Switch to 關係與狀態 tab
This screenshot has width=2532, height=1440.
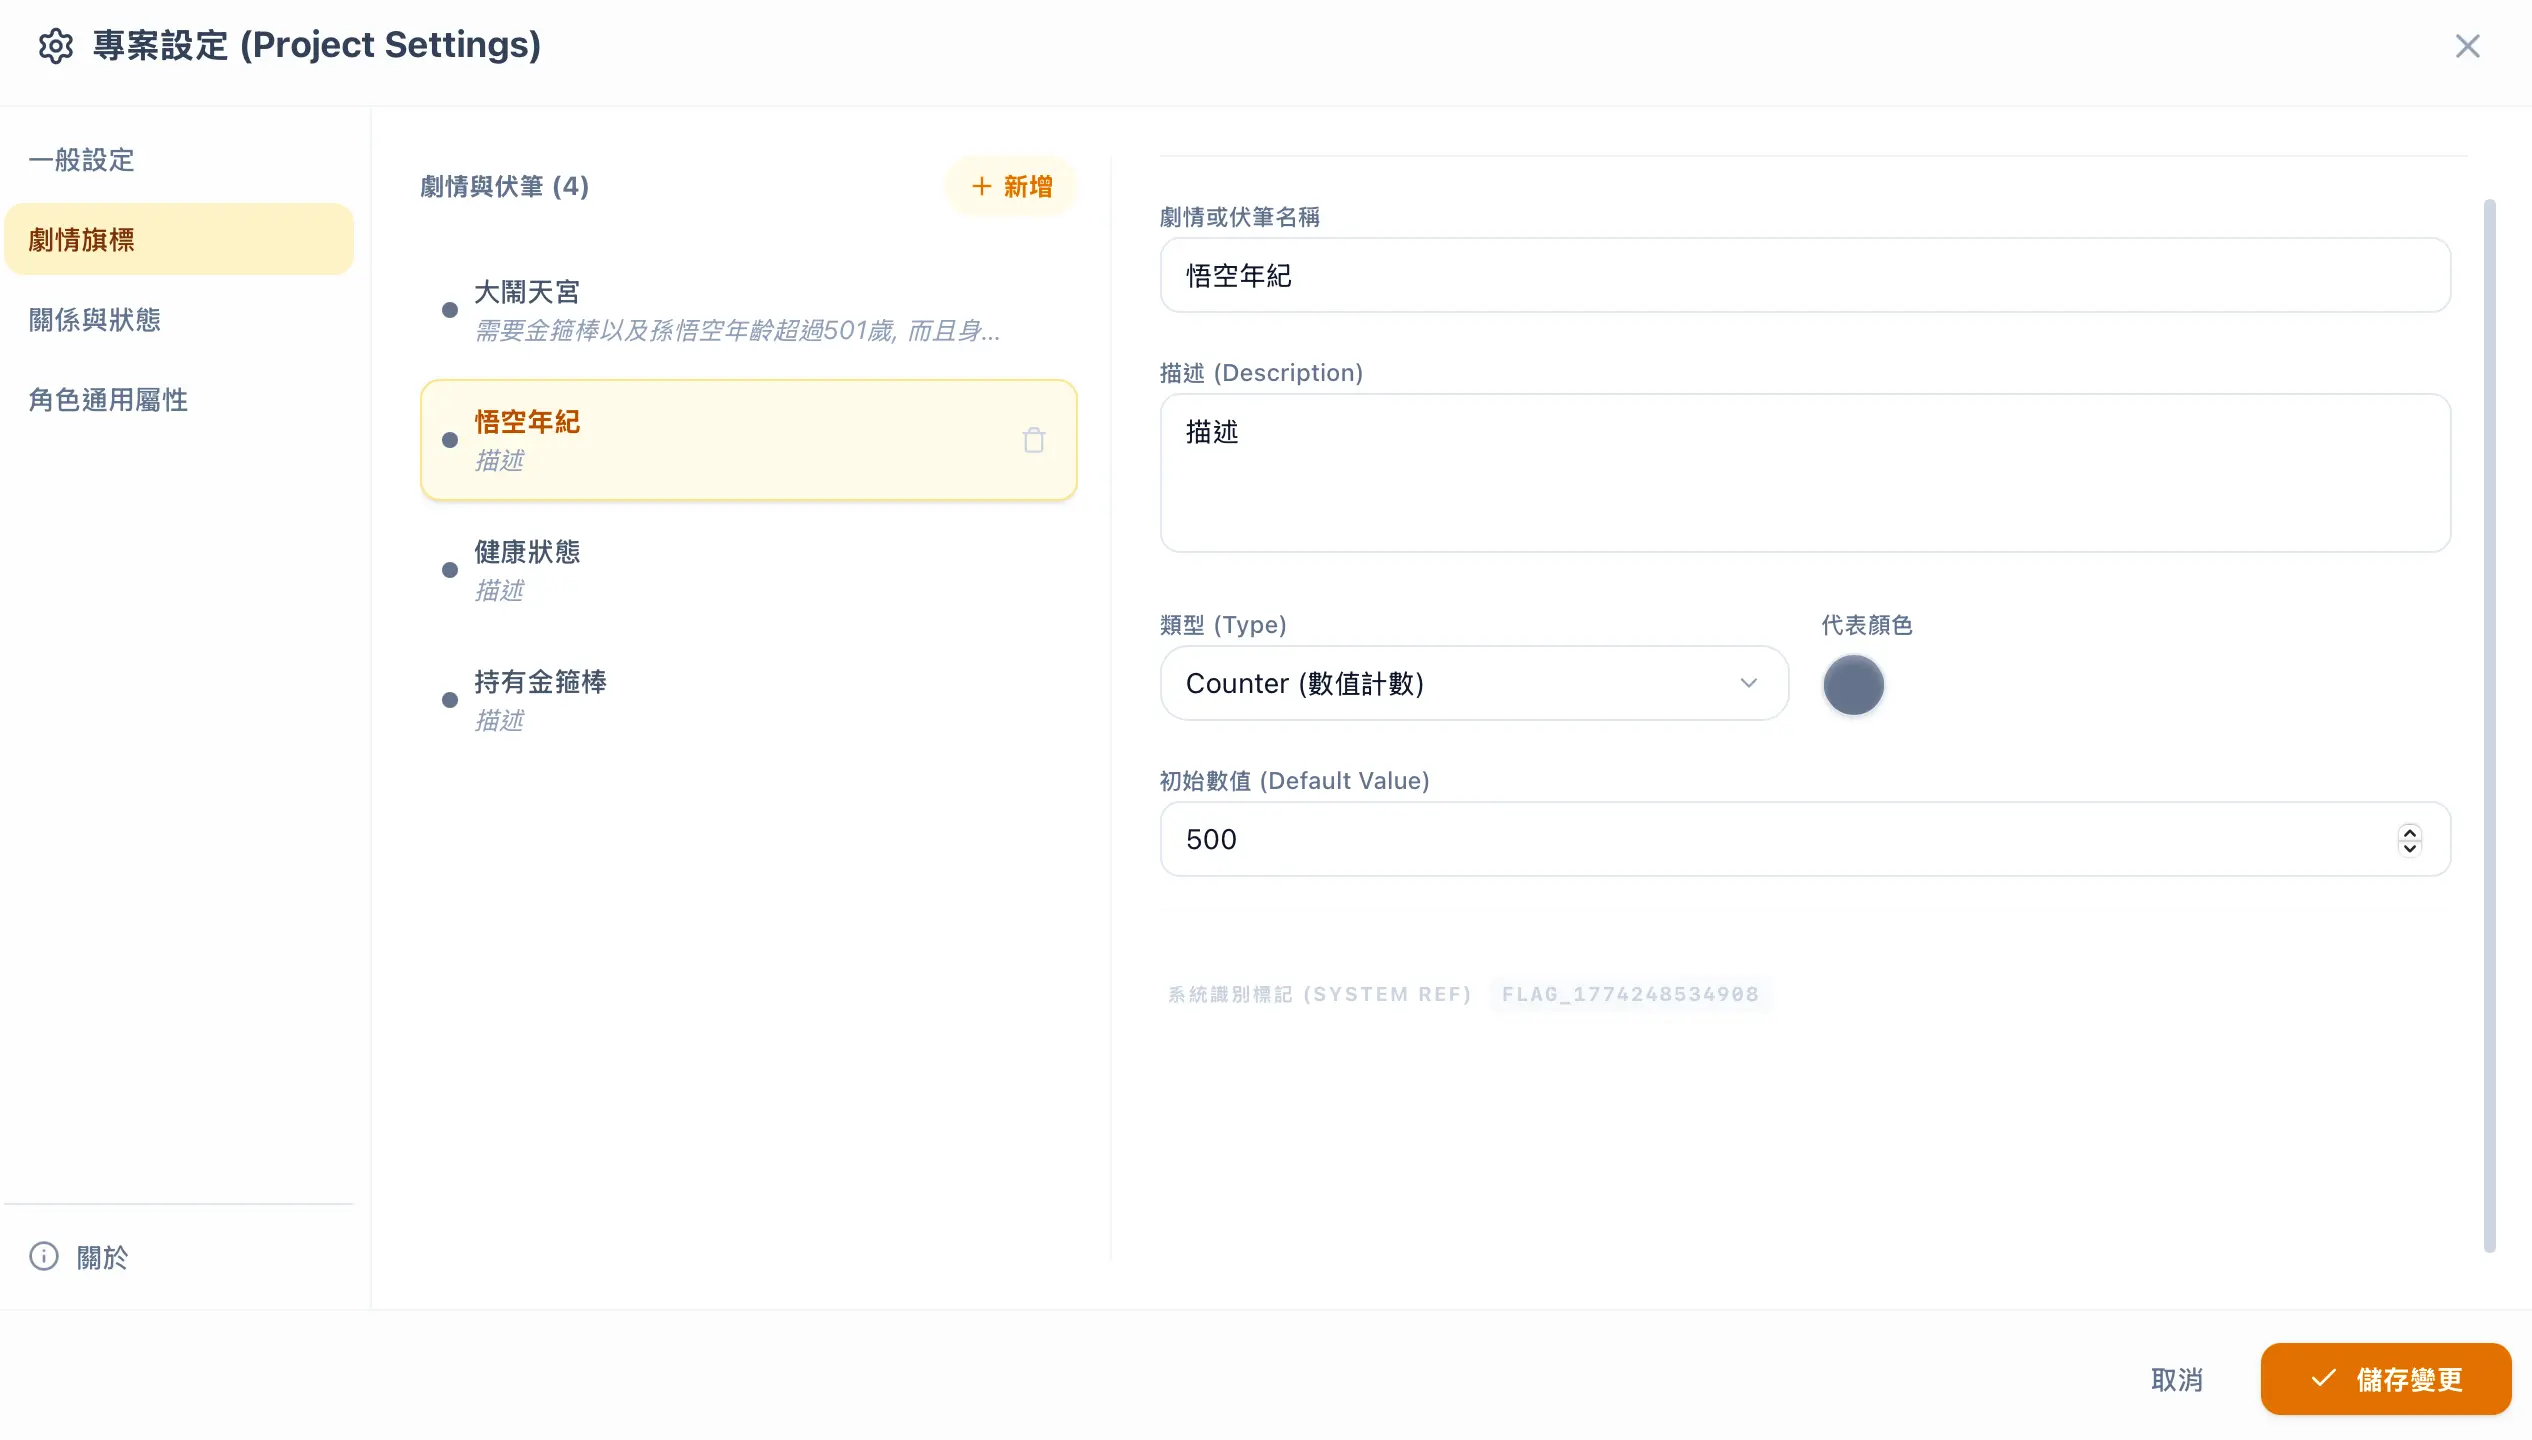[179, 320]
